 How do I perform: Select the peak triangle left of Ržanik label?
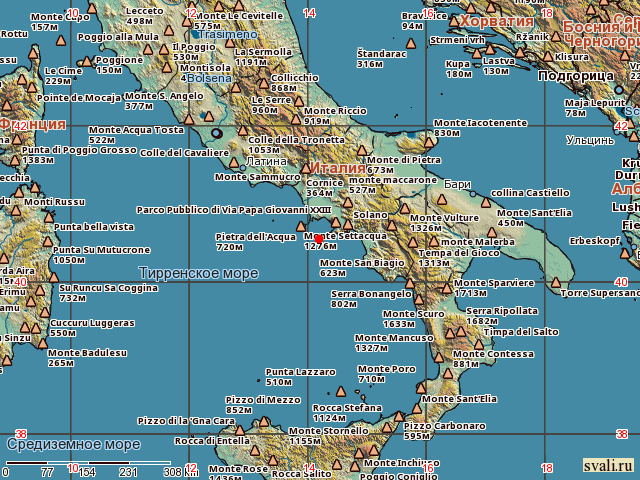[507, 37]
